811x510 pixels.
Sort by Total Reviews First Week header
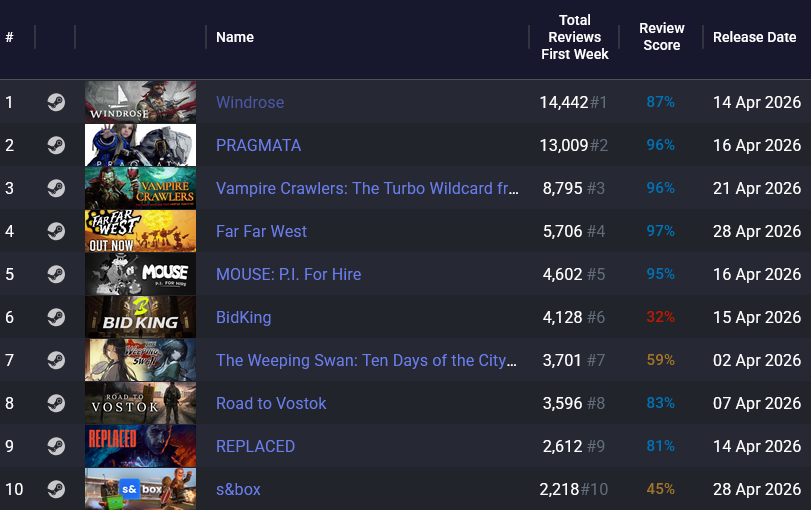click(575, 37)
